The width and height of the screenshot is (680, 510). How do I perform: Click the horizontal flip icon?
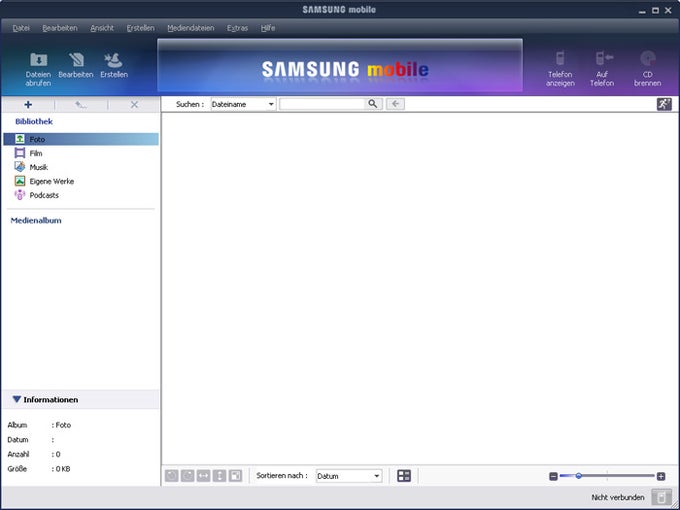203,476
